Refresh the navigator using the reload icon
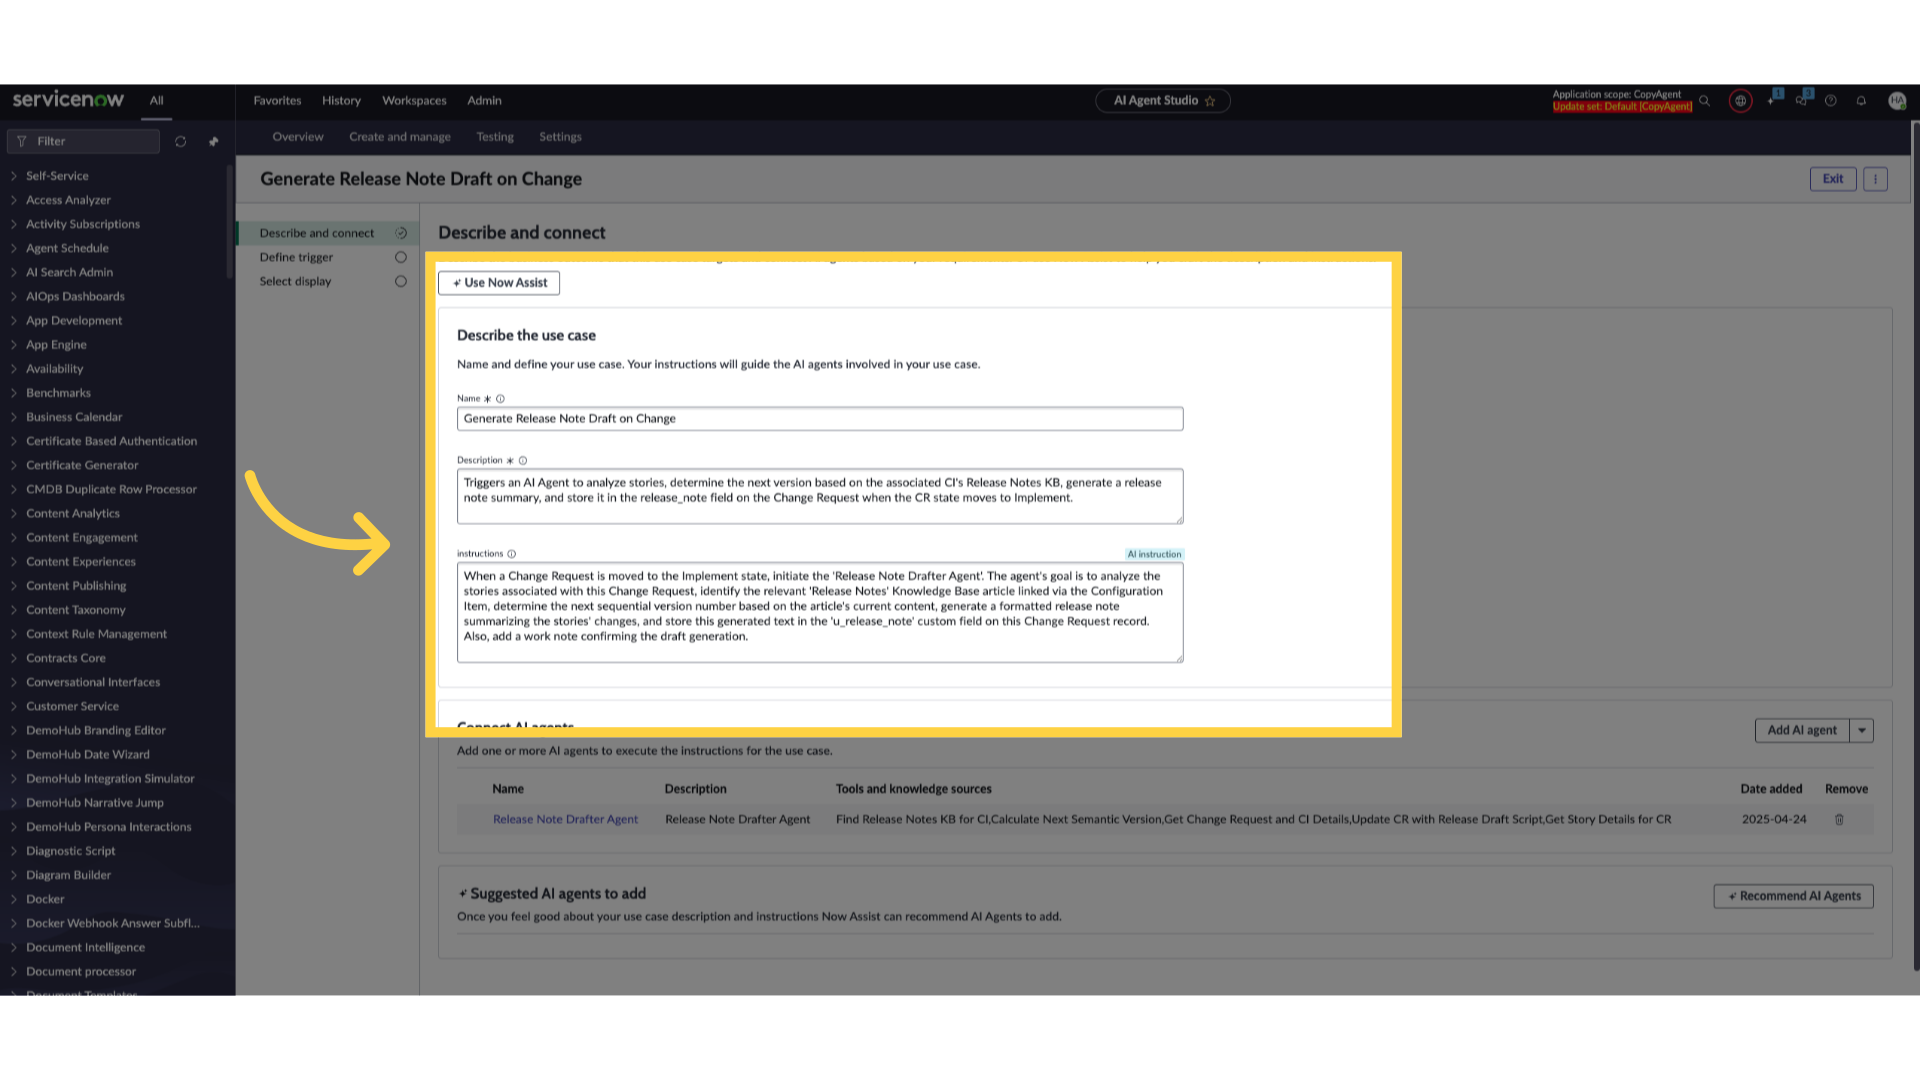This screenshot has width=1920, height=1080. 181,142
